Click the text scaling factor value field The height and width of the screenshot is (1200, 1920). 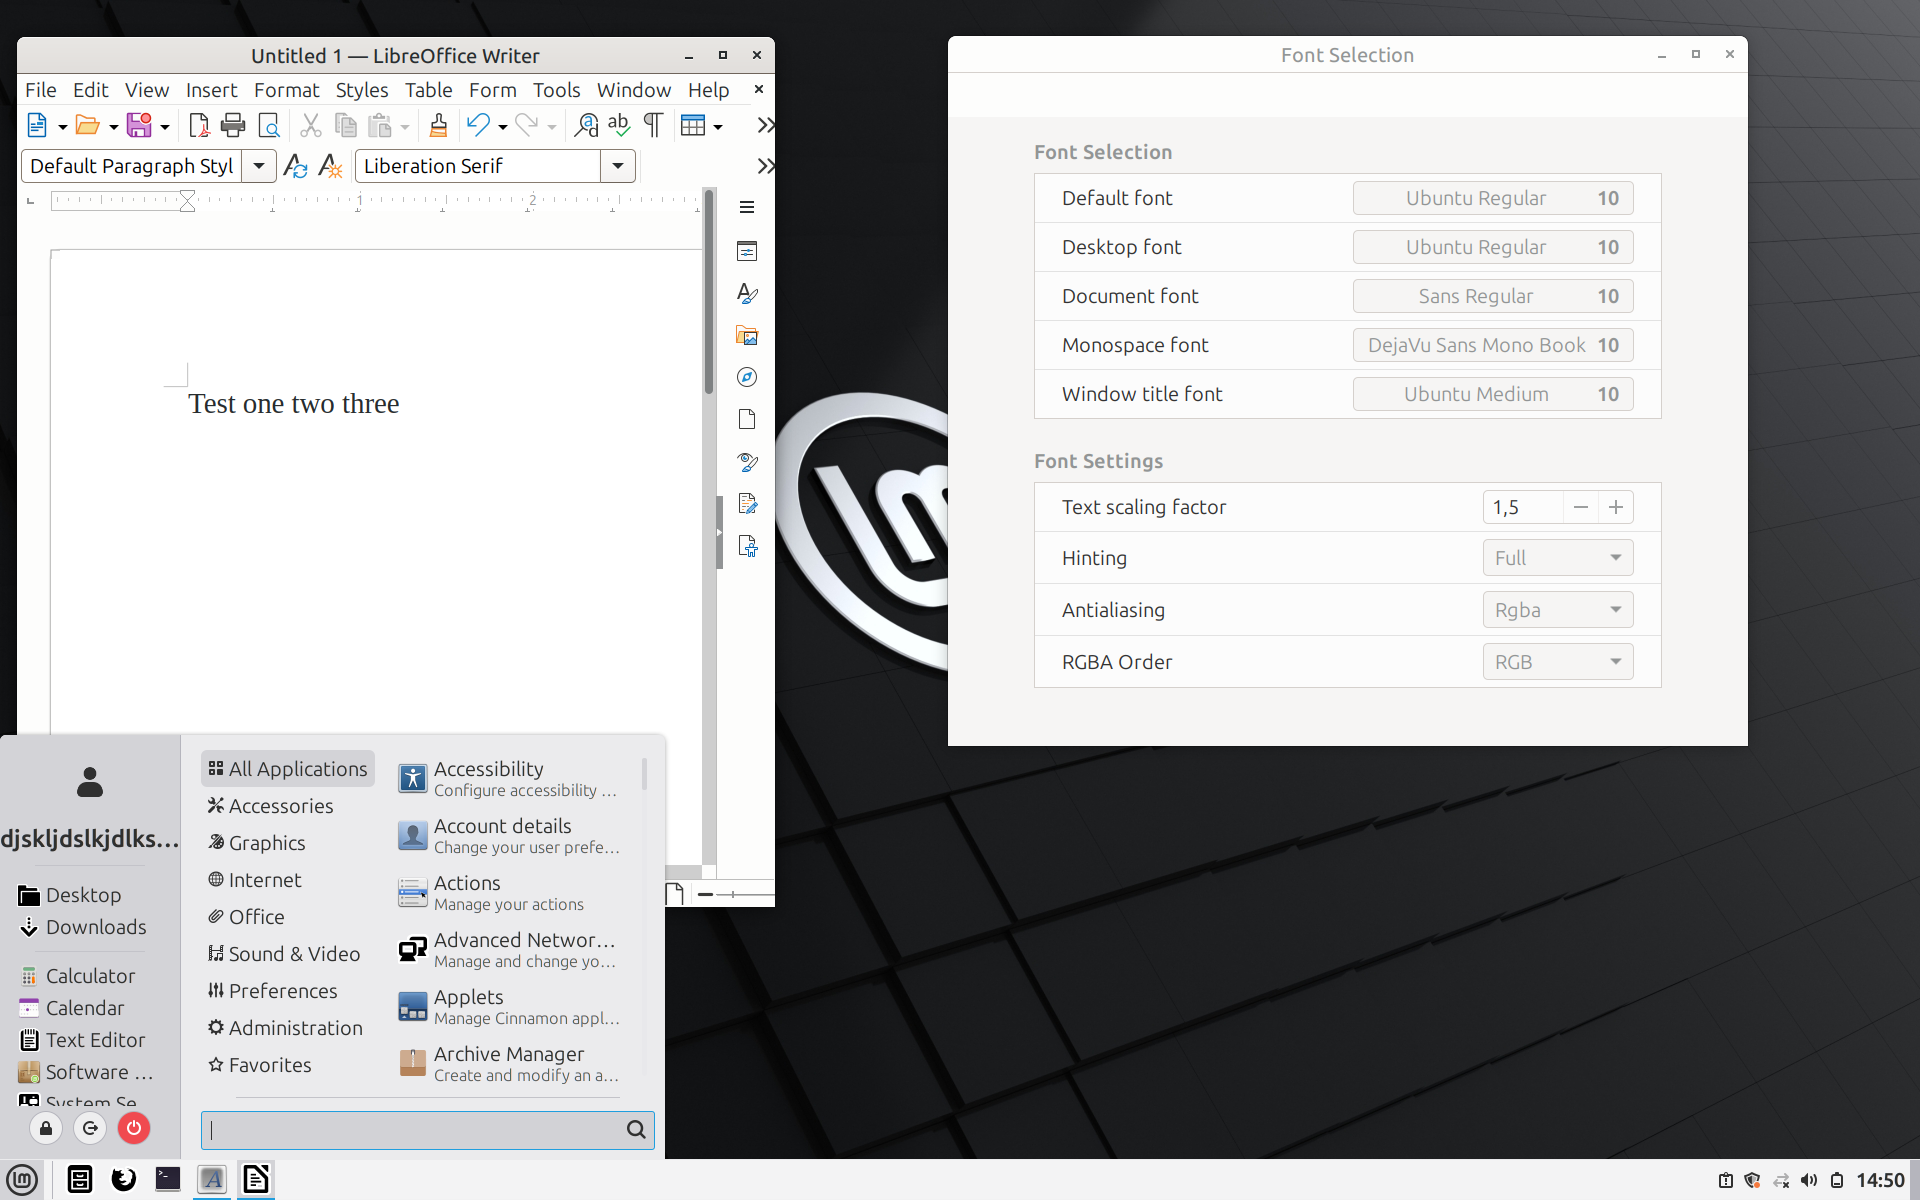(x=1522, y=507)
